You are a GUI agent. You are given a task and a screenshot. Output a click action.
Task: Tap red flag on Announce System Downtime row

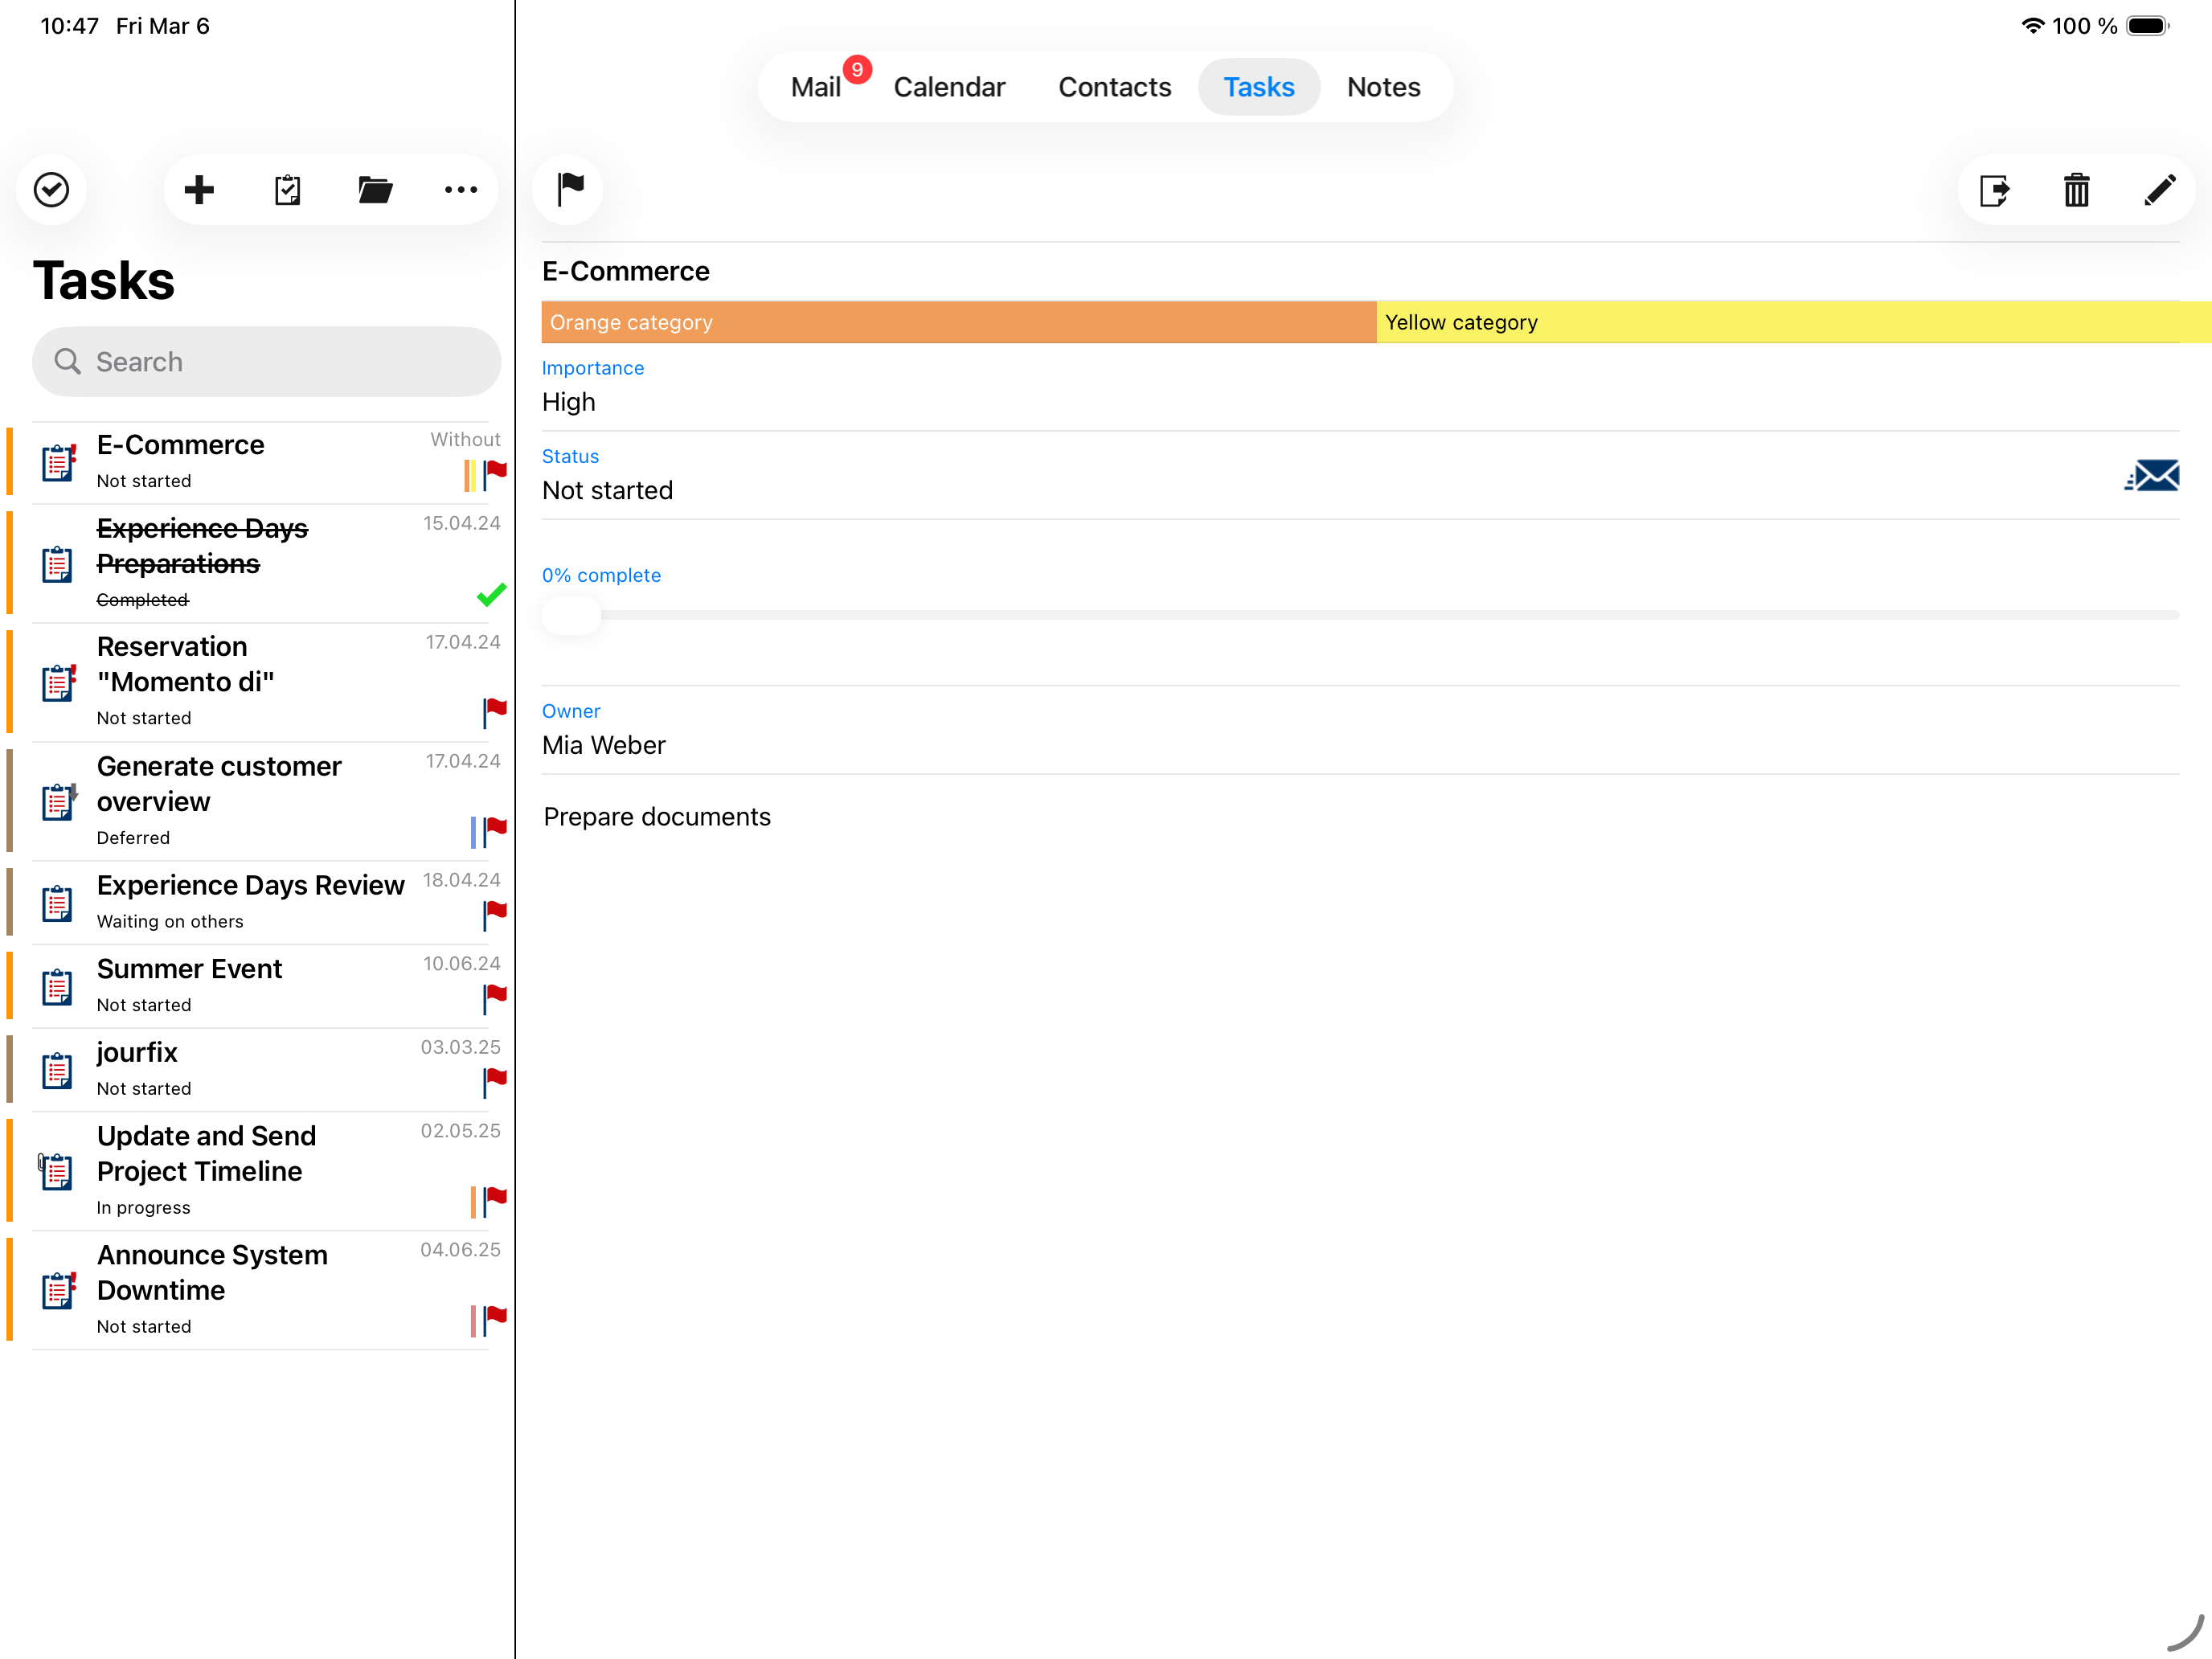click(495, 1320)
